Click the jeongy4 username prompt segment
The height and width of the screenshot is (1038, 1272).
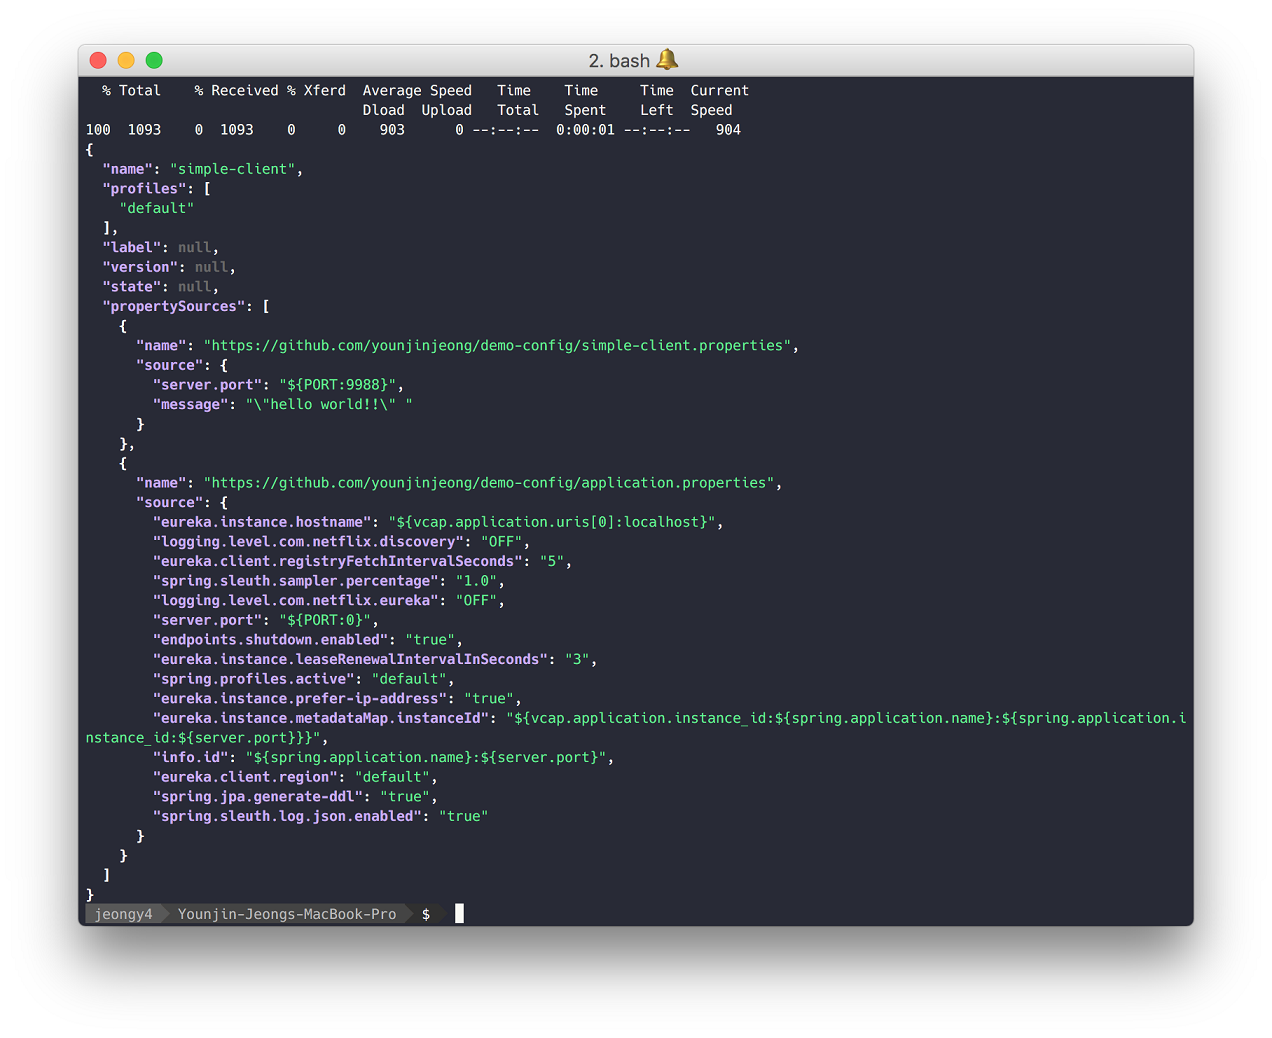click(x=123, y=914)
